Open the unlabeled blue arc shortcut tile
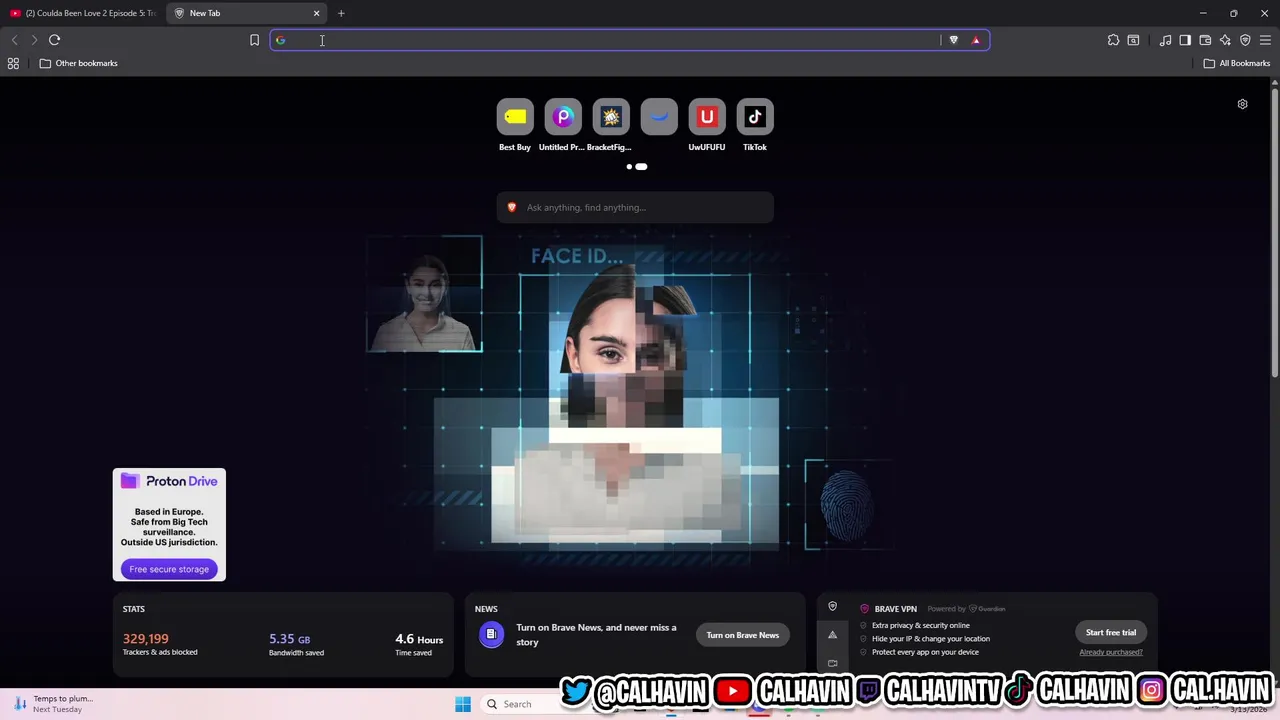 tap(659, 117)
